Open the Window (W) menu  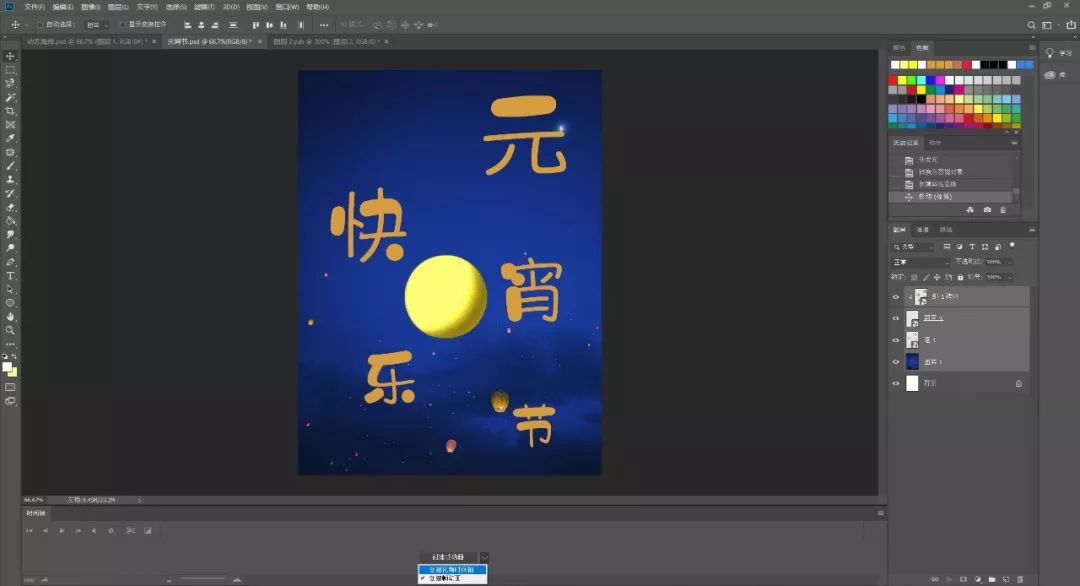tap(286, 7)
